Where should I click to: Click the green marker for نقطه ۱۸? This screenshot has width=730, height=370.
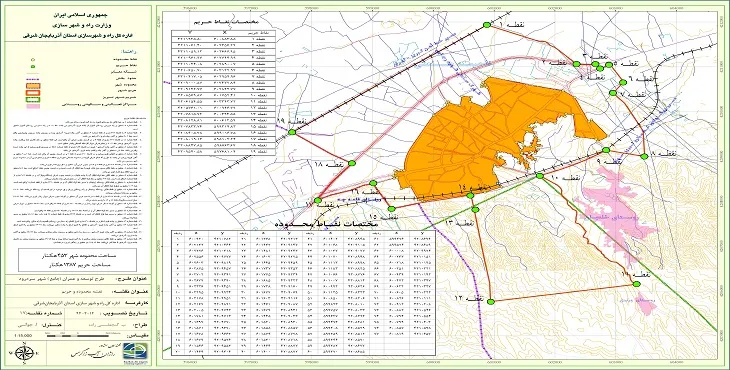click(x=351, y=163)
